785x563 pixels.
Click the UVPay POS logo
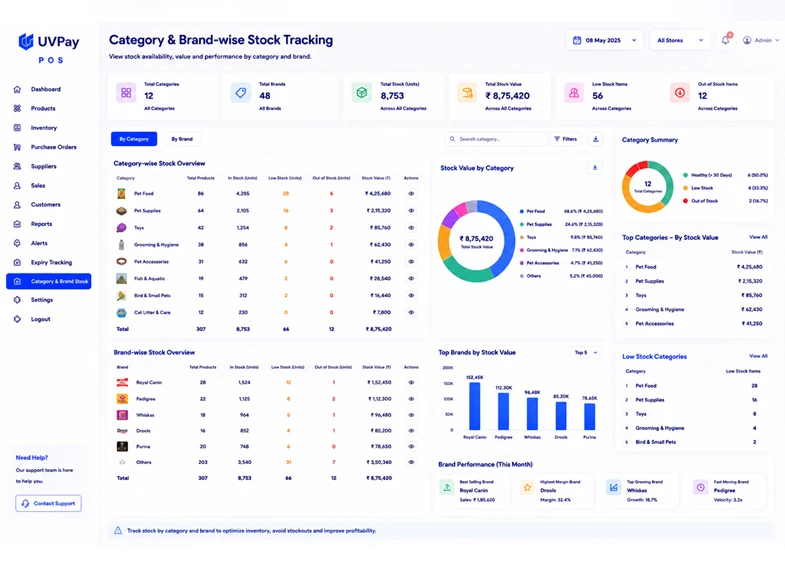pyautogui.click(x=49, y=48)
